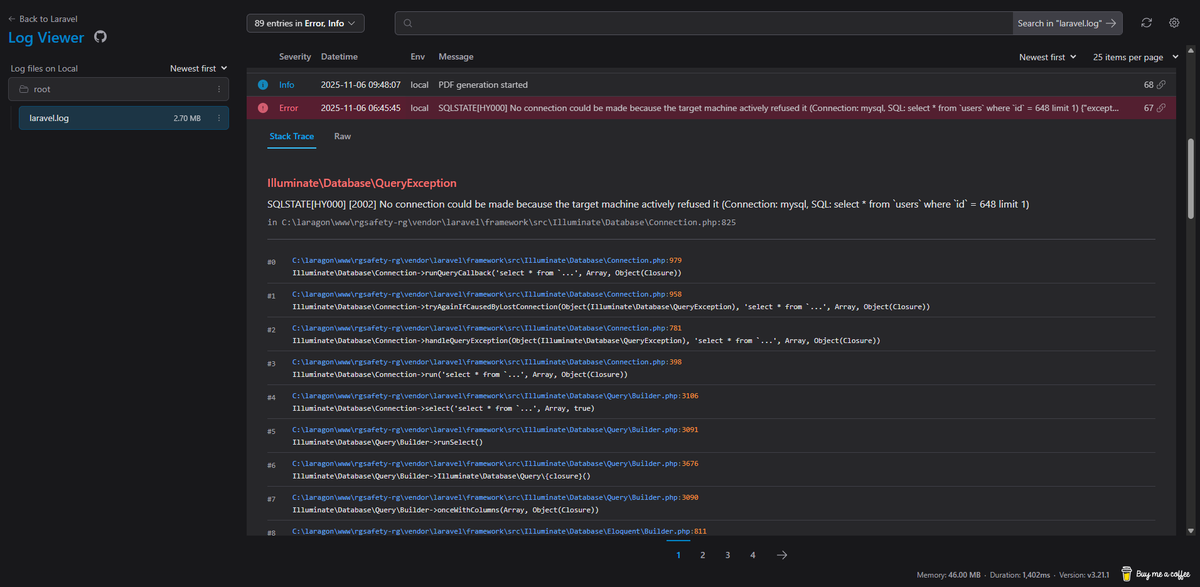Go to page 1

click(678, 555)
